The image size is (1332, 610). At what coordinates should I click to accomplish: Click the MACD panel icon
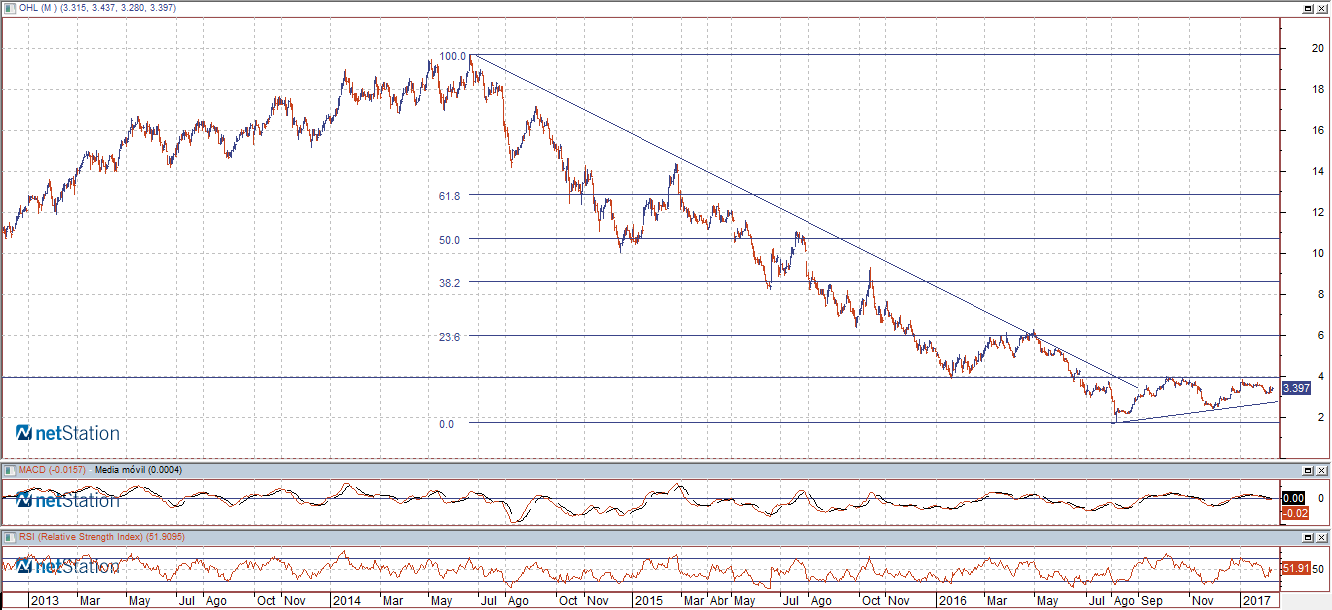pos(8,470)
